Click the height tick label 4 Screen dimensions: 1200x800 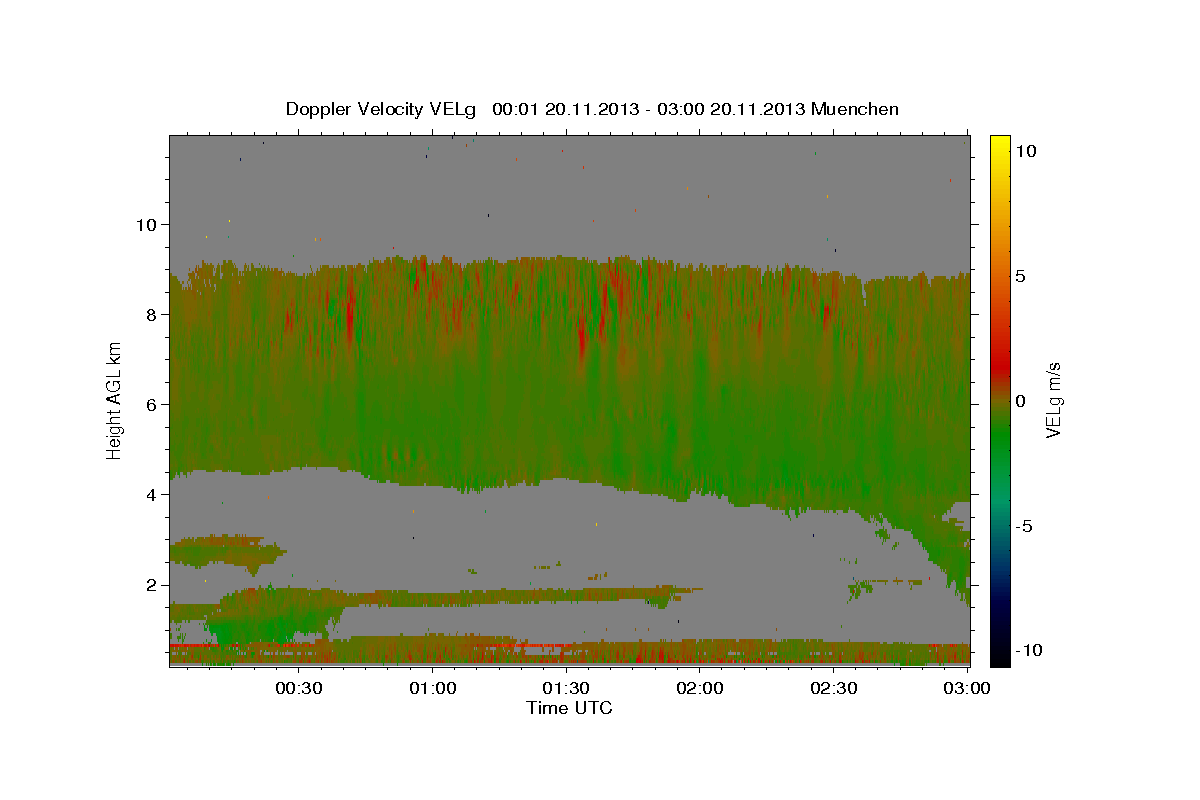[151, 494]
